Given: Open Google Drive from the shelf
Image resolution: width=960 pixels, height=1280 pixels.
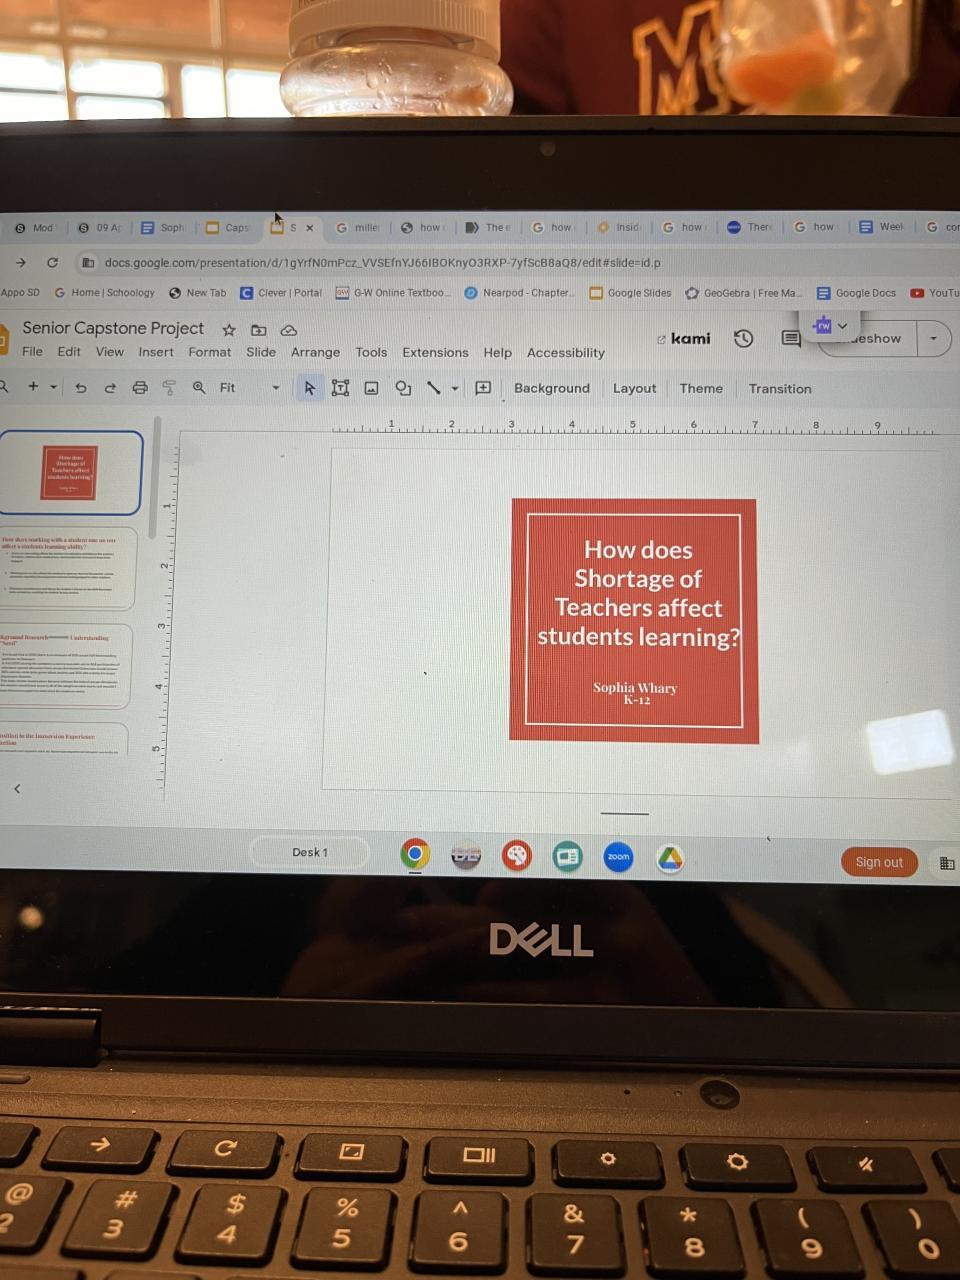Looking at the screenshot, I should 670,858.
